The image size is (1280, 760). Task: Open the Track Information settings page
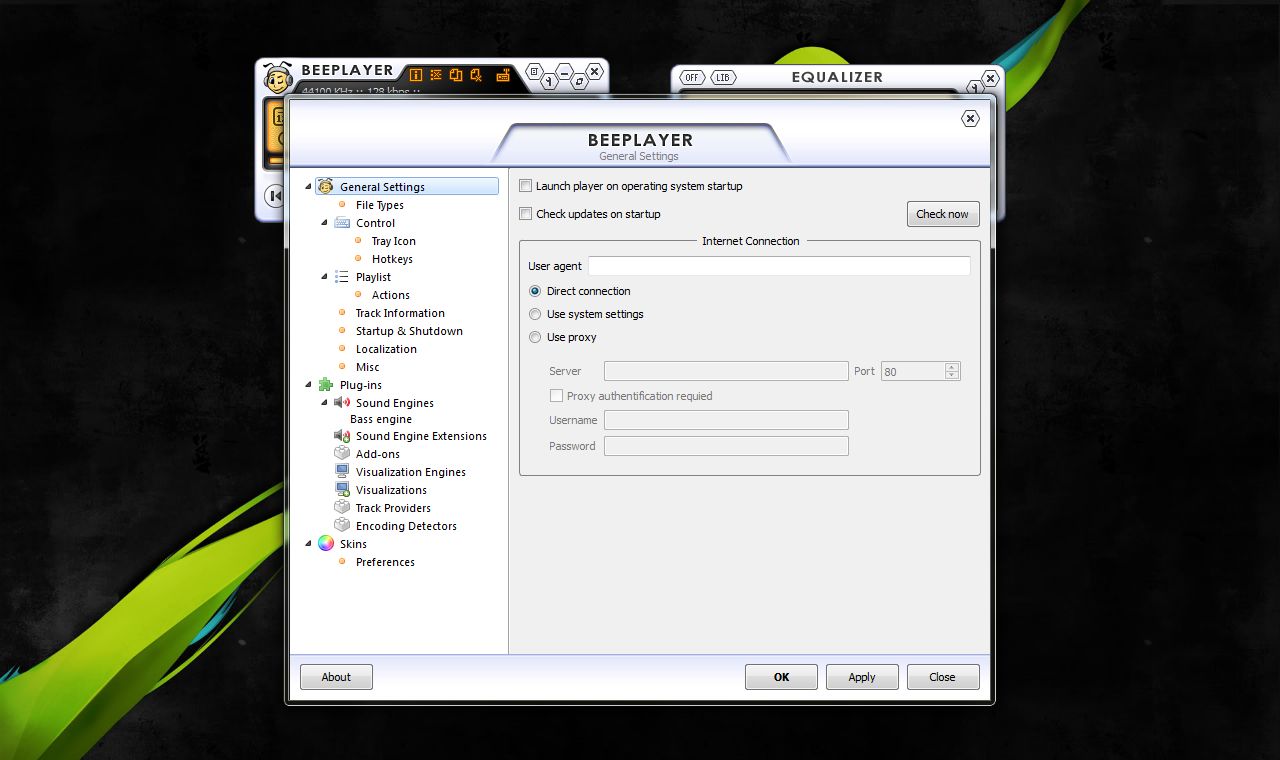click(400, 313)
